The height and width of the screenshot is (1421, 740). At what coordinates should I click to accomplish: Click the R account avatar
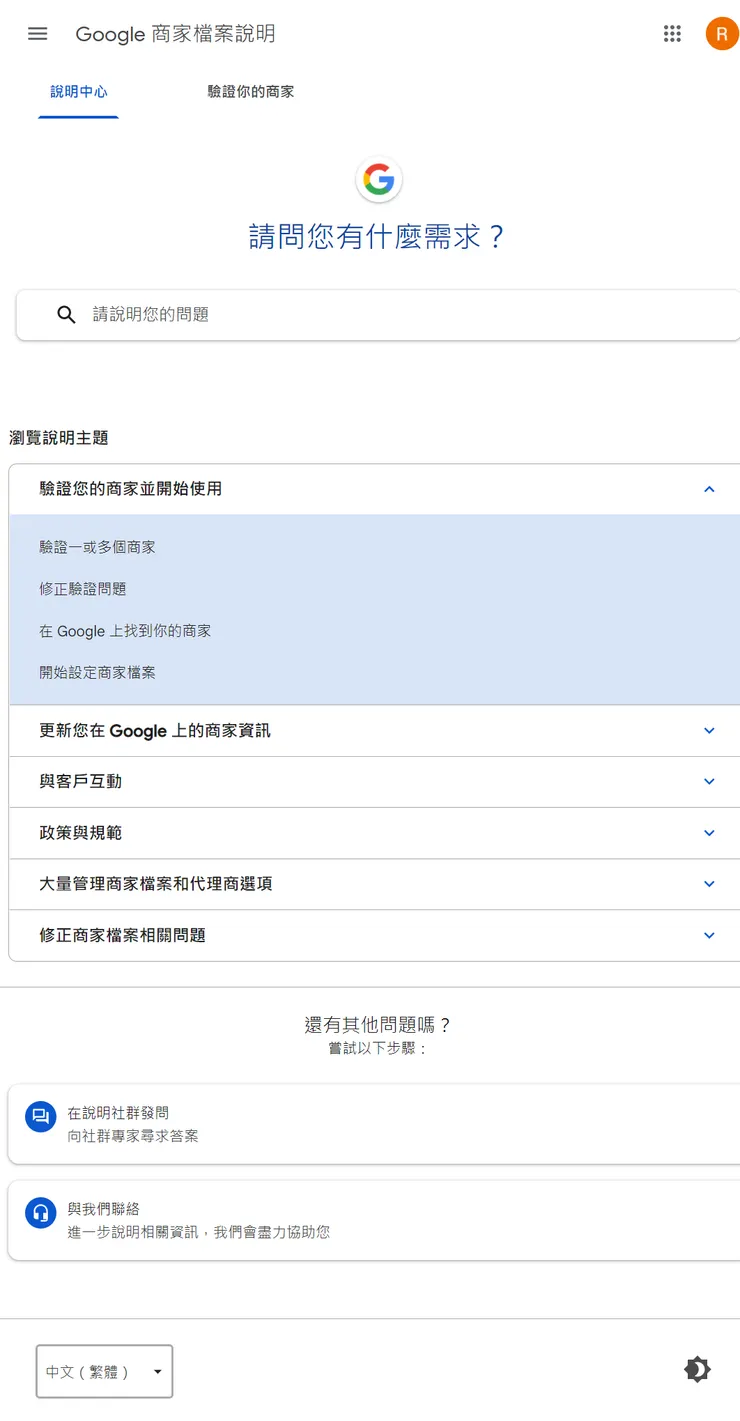tap(722, 33)
